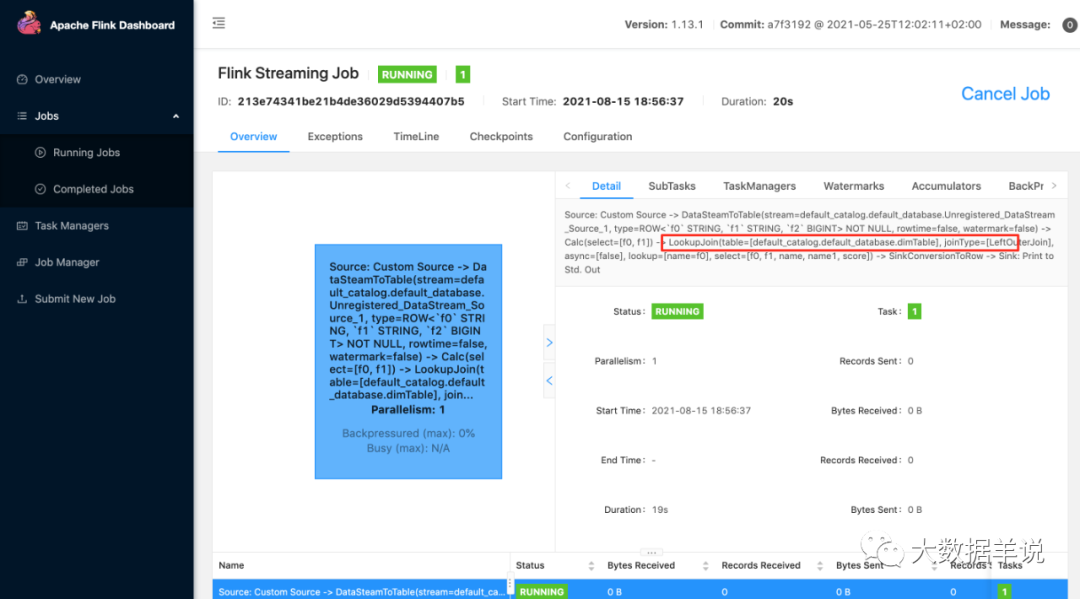Open Job Manager page
Viewport: 1080px width, 599px height.
pos(67,262)
